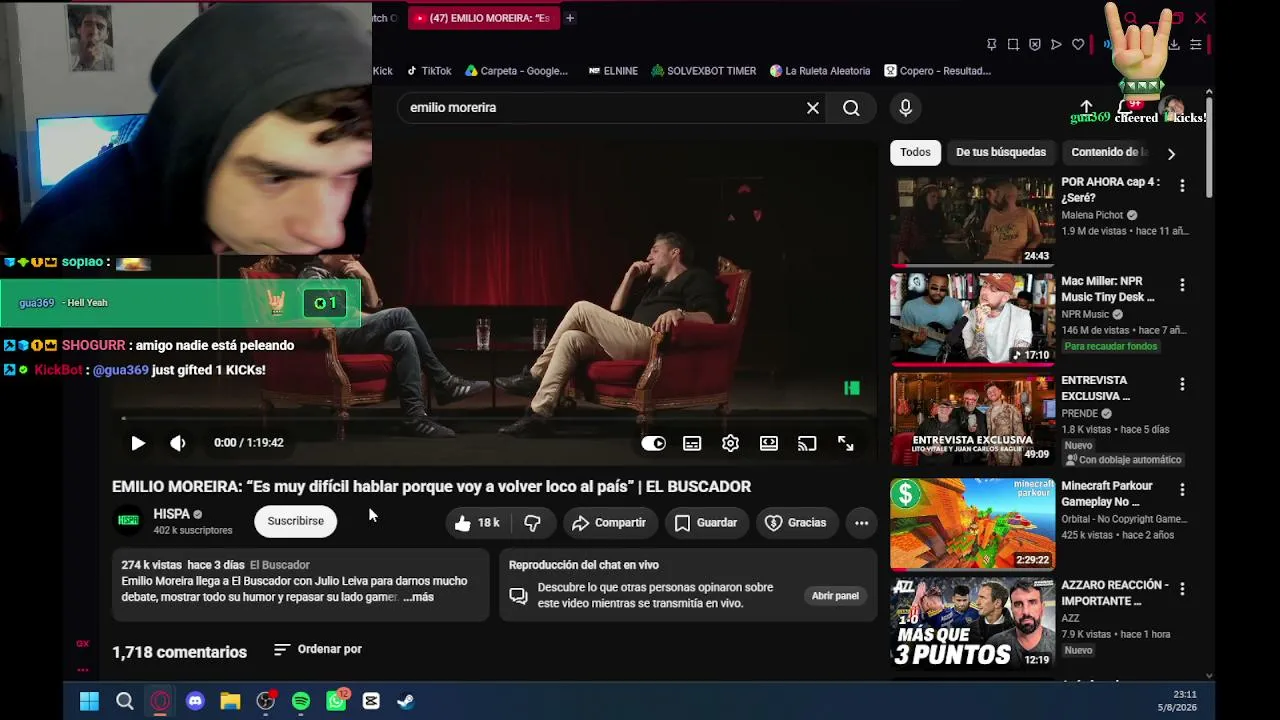Image resolution: width=1280 pixels, height=720 pixels.
Task: Click the Gracias thanks button
Action: 796,522
